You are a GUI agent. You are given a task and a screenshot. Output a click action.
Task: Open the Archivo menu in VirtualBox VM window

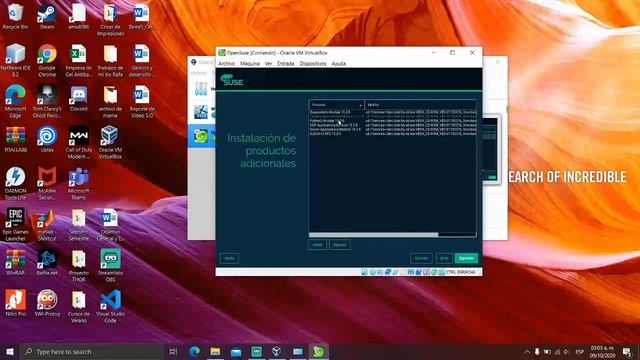pyautogui.click(x=227, y=64)
